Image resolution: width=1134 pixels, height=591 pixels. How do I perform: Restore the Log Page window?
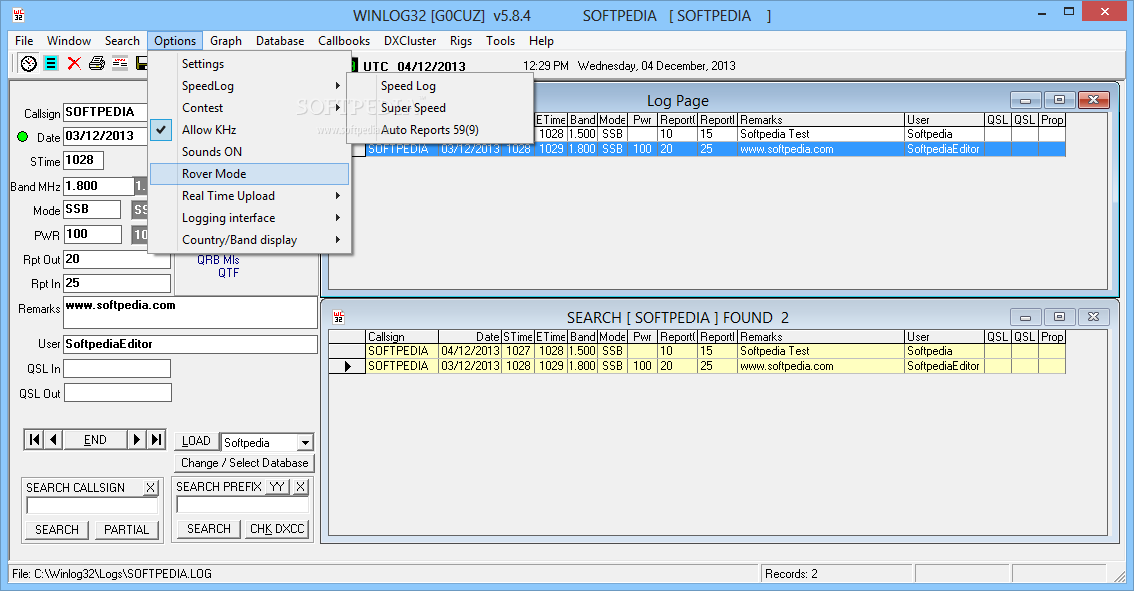pyautogui.click(x=1060, y=100)
